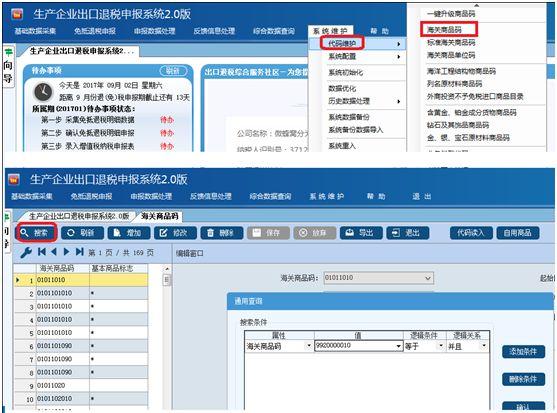Select 一键升级商品码 submenu item
Viewport: 557px width, 413px height.
[x=451, y=14]
